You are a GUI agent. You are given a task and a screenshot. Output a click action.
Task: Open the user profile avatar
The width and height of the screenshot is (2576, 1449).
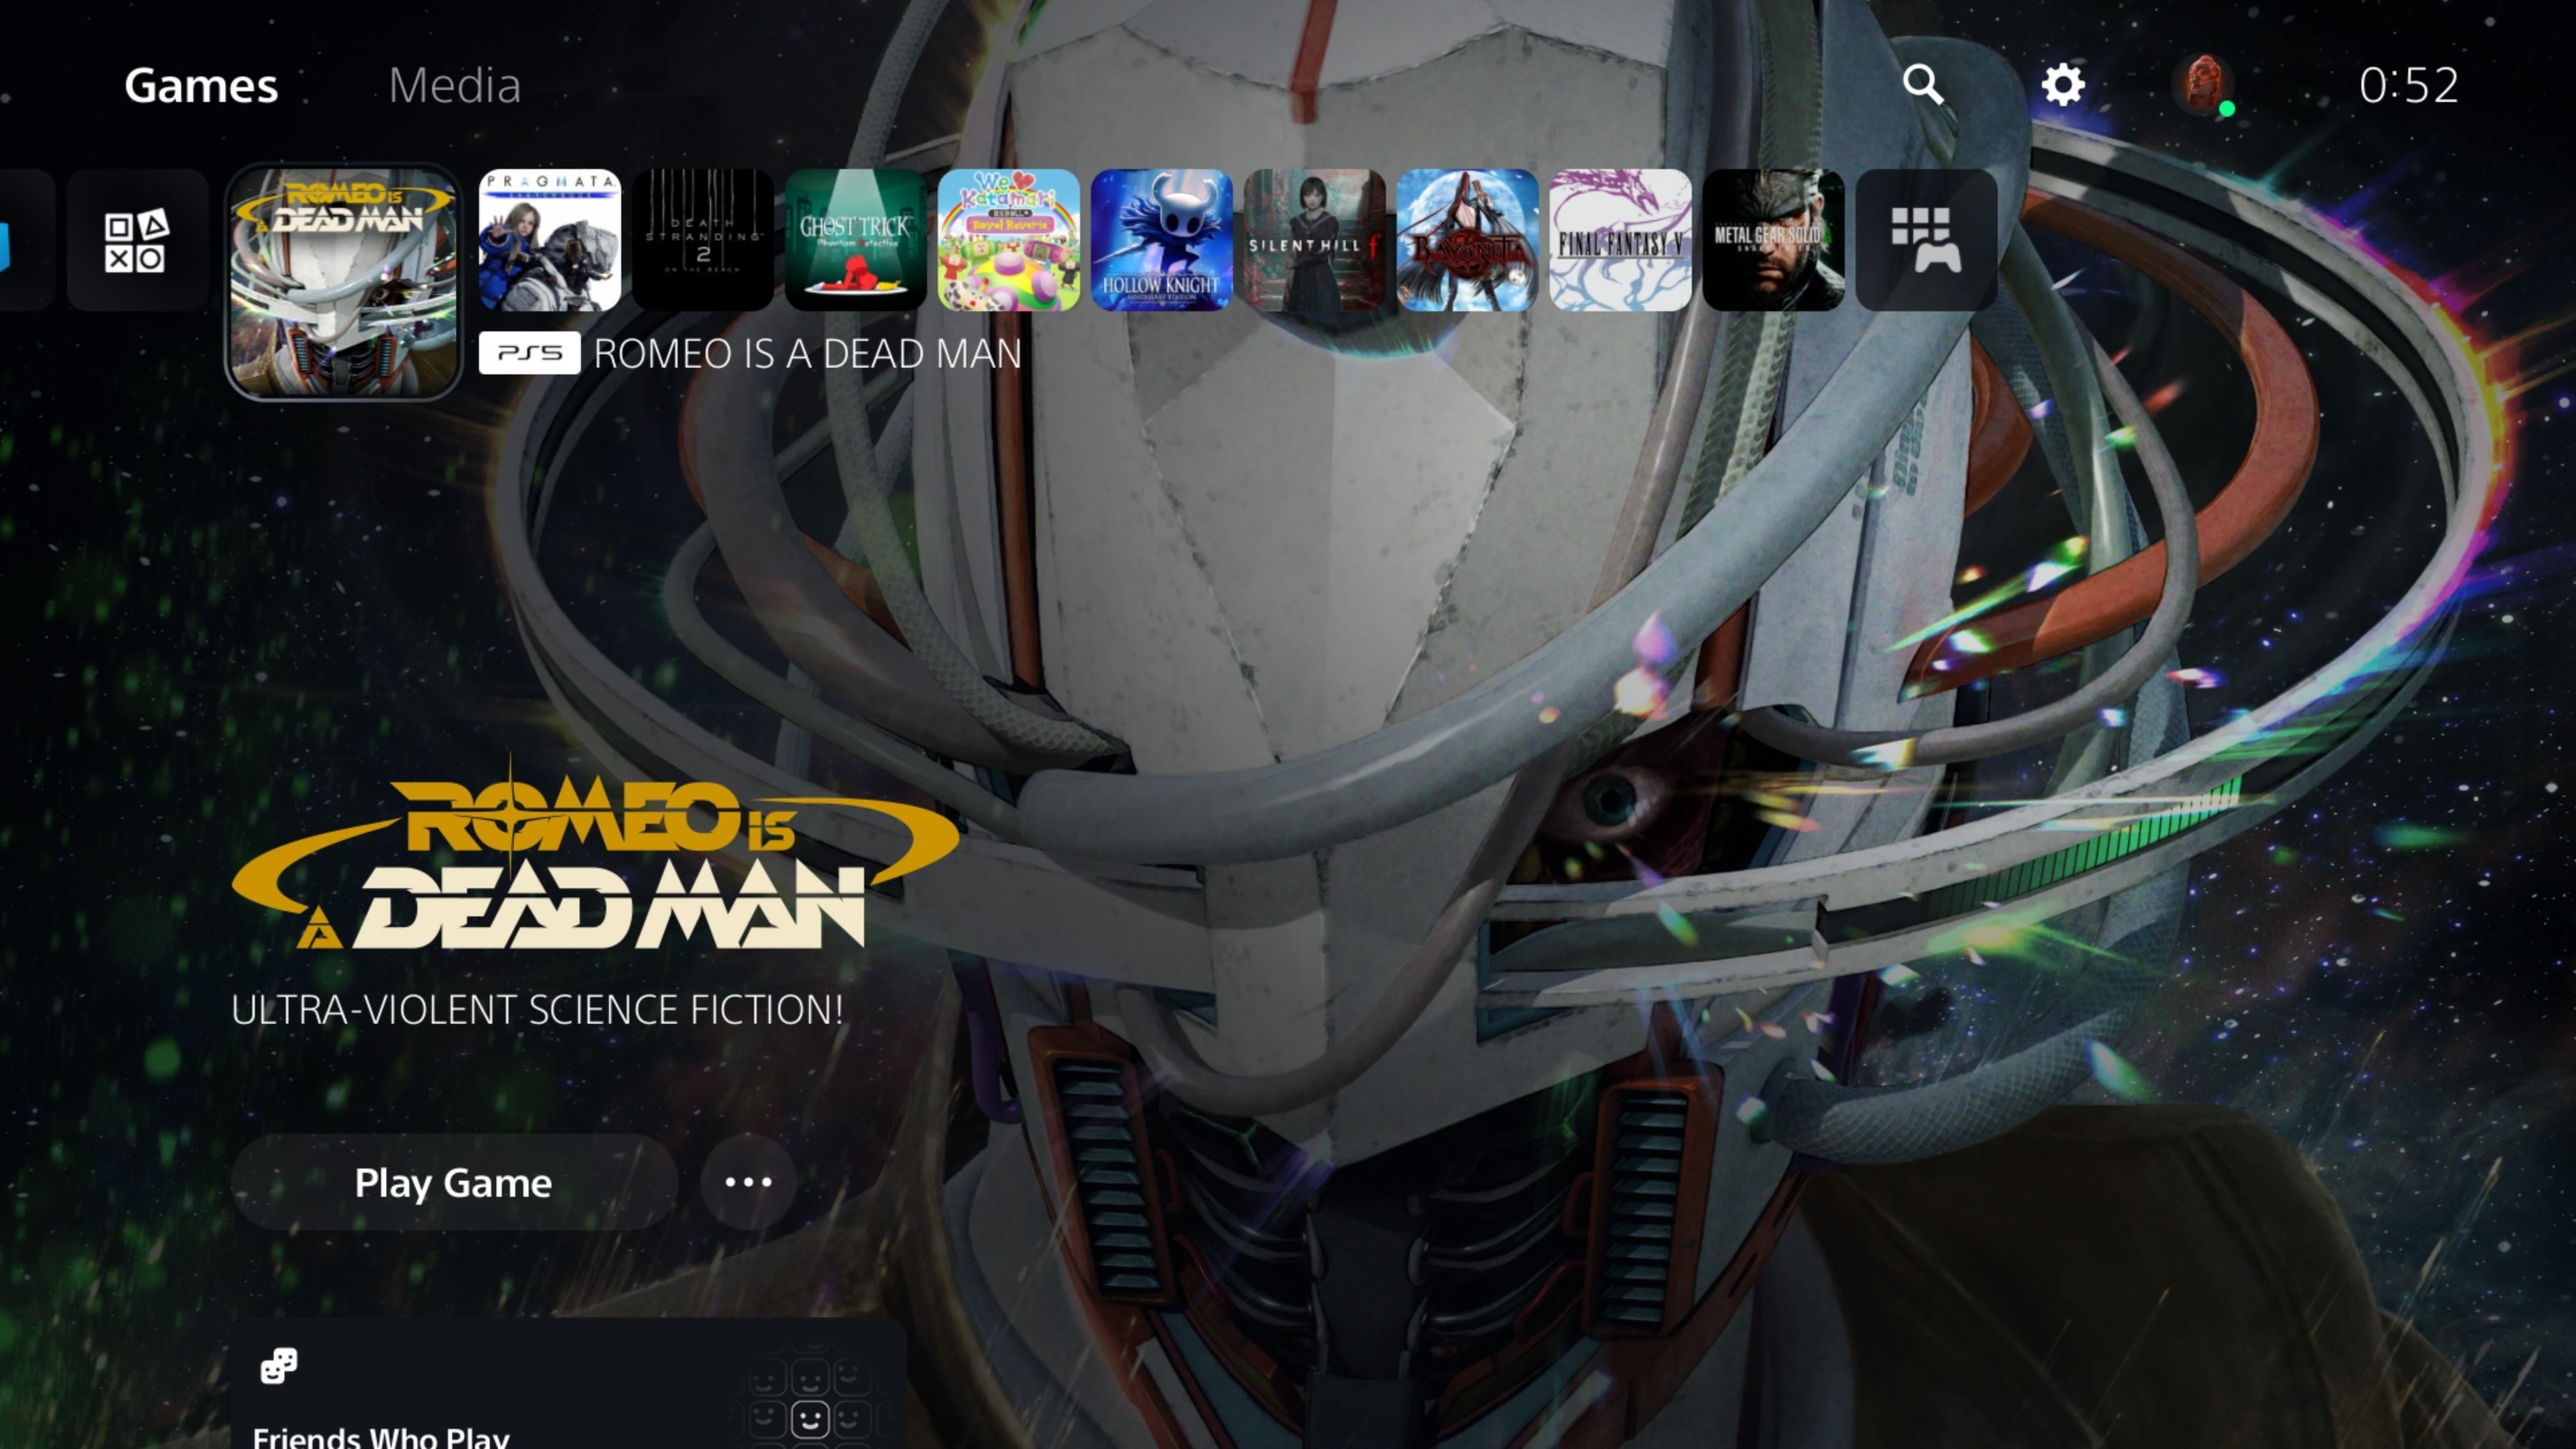click(x=2202, y=85)
